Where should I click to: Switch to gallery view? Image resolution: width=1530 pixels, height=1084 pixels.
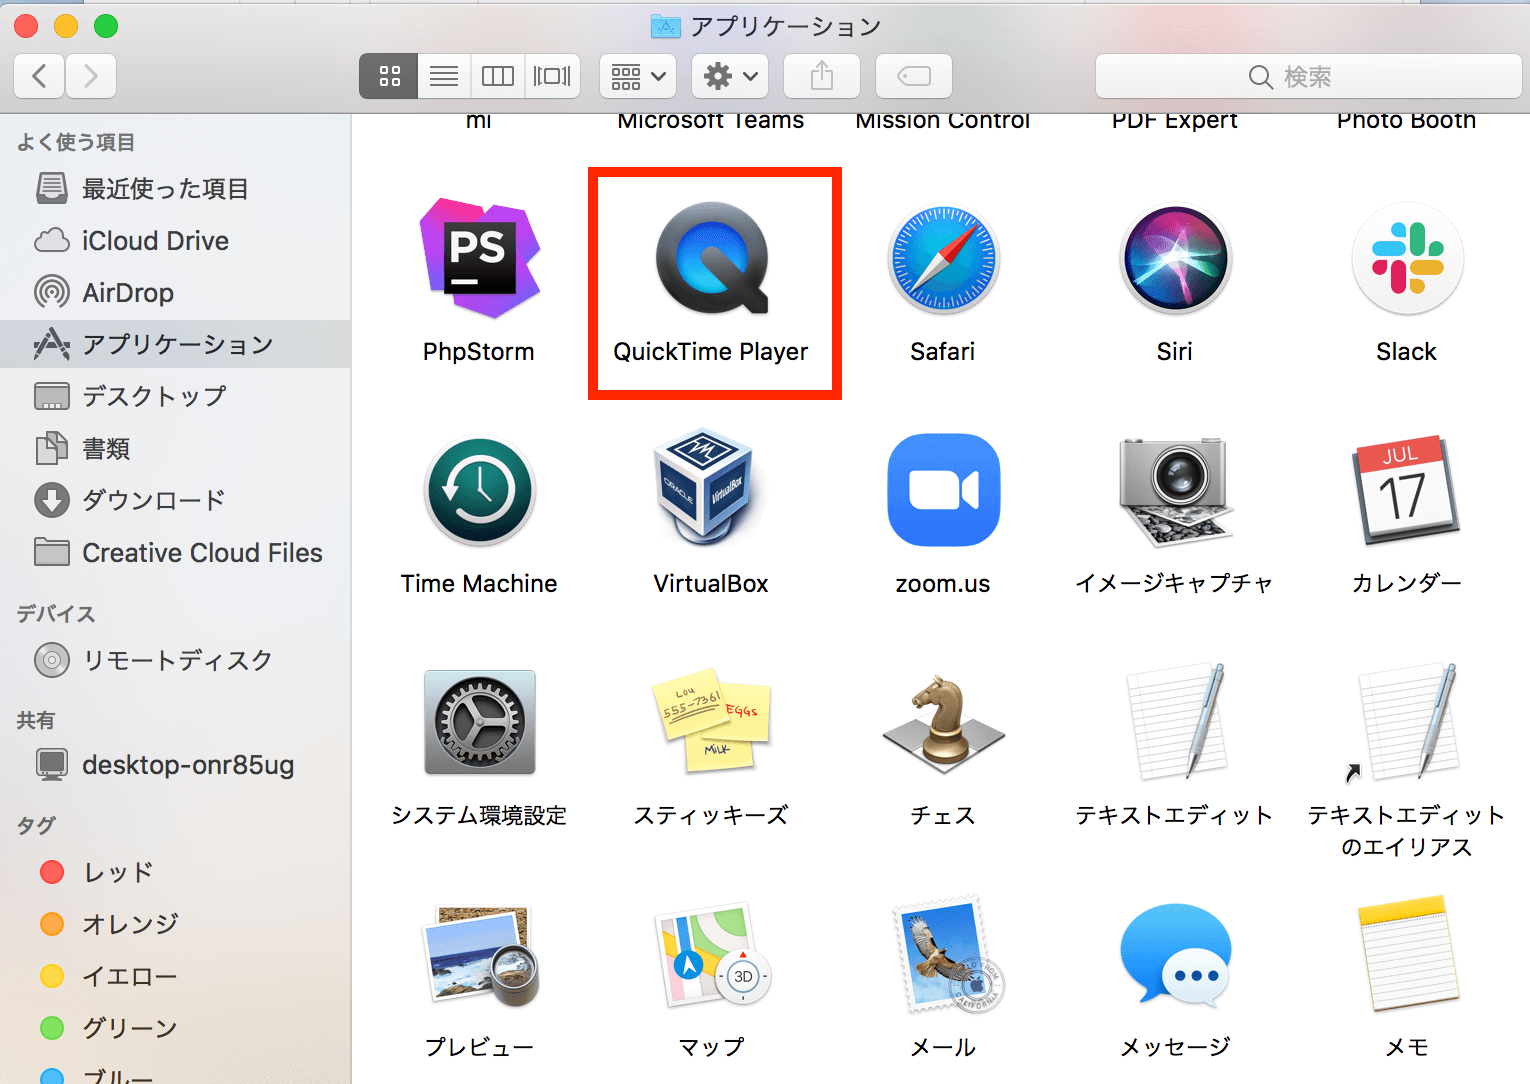(552, 76)
